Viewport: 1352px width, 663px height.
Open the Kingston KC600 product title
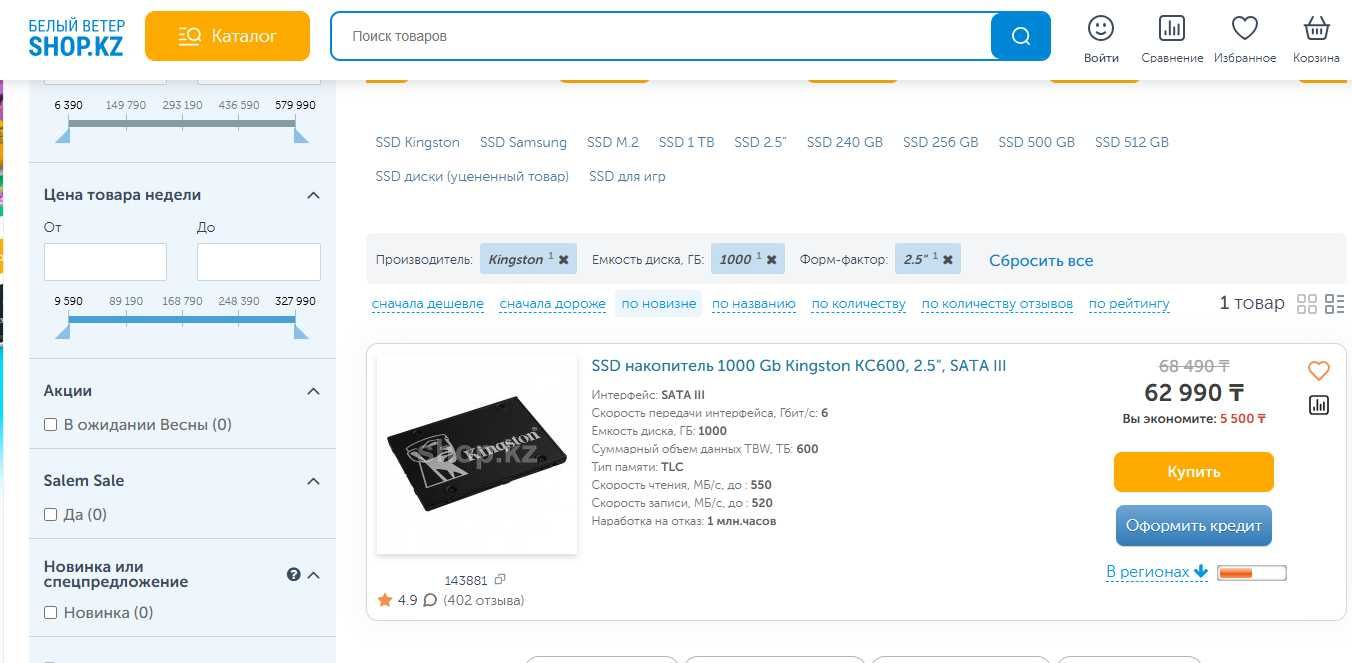tap(799, 366)
